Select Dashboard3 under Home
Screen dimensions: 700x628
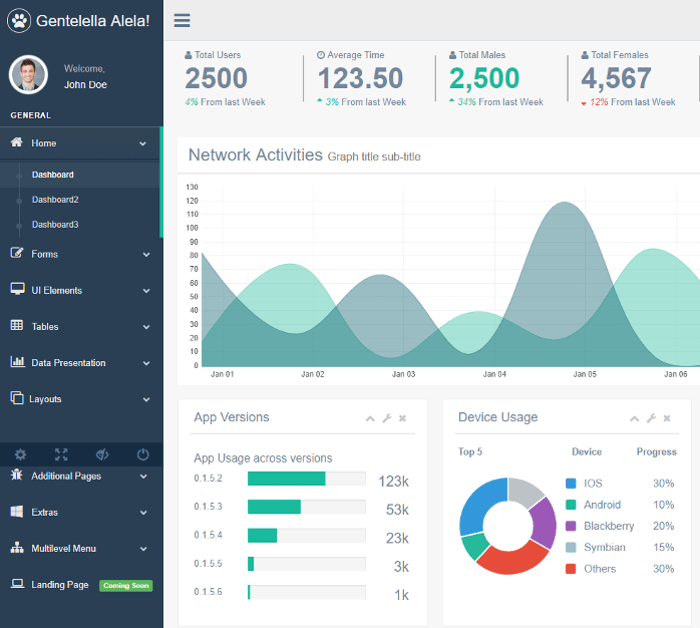[55, 225]
